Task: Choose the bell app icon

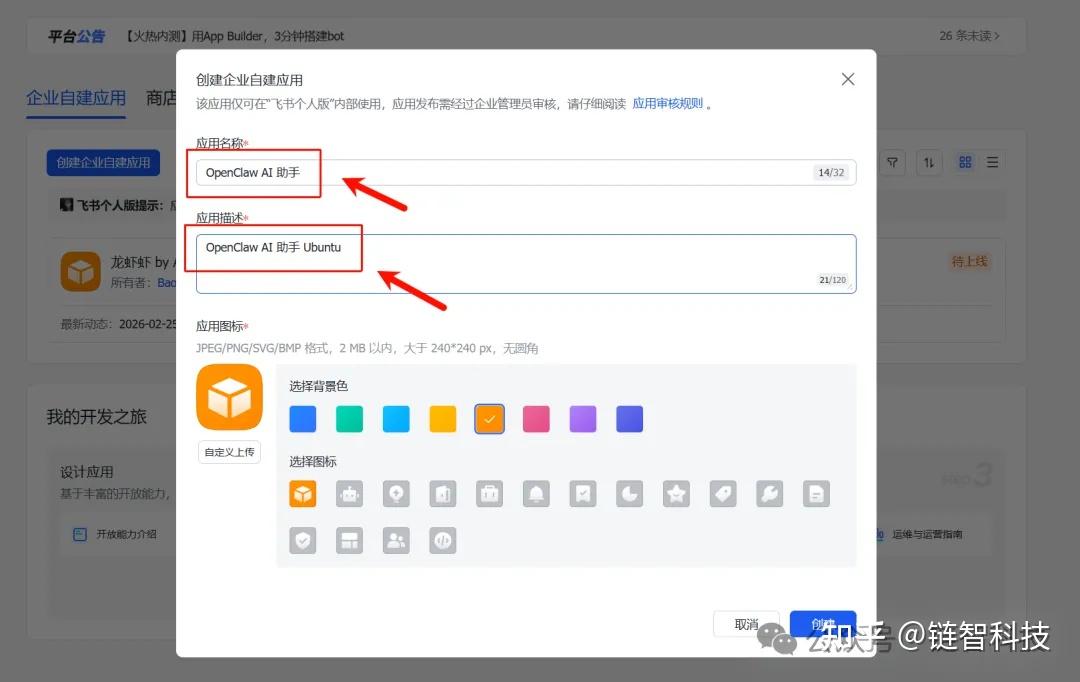Action: (x=537, y=494)
